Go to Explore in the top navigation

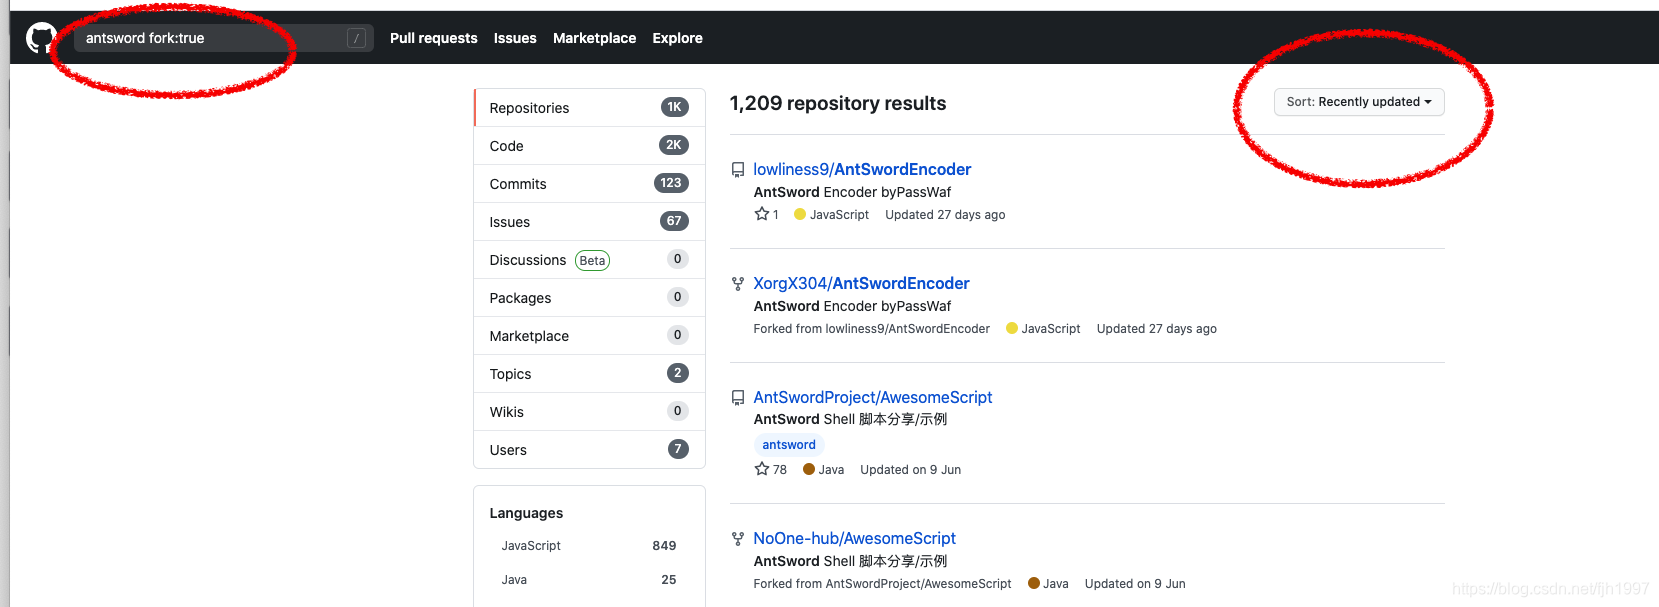click(677, 38)
